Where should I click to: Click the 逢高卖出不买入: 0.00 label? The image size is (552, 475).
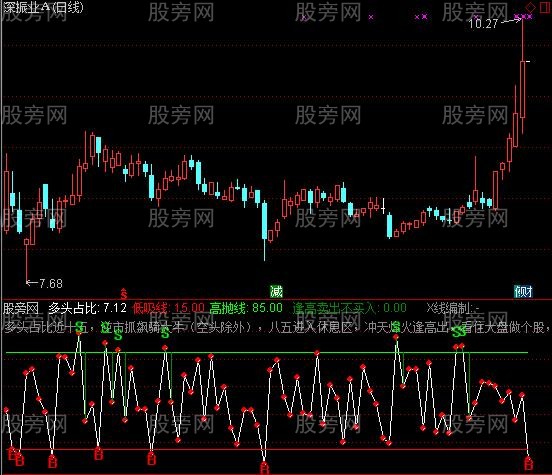click(350, 308)
